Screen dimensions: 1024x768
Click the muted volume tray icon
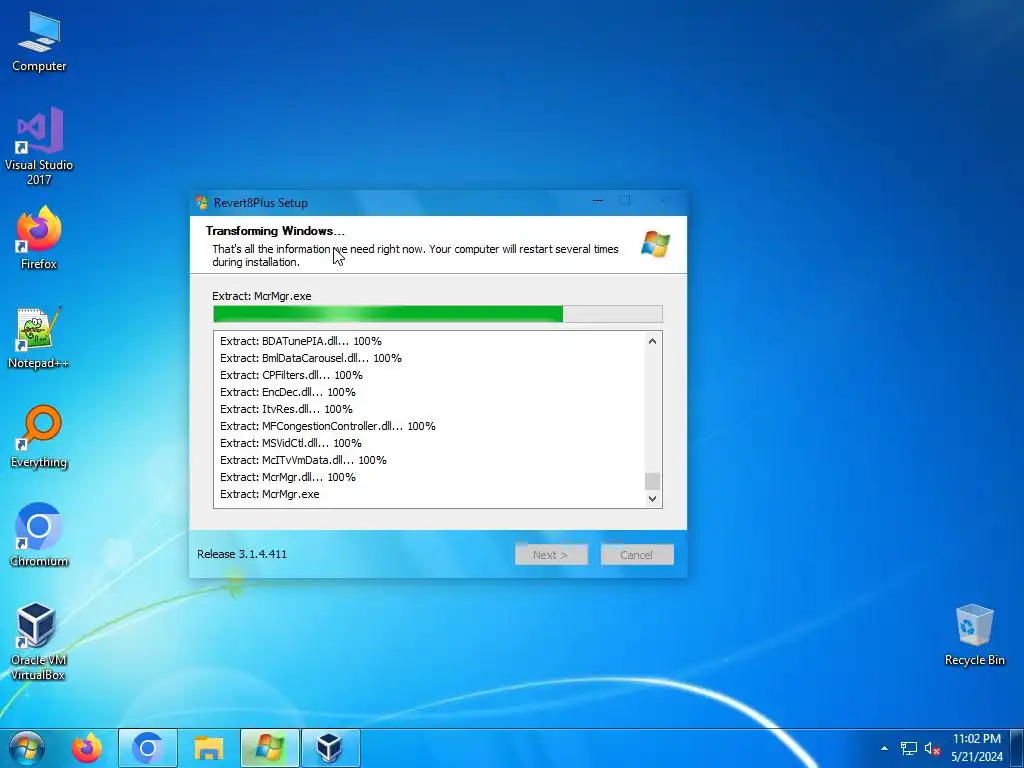click(932, 748)
